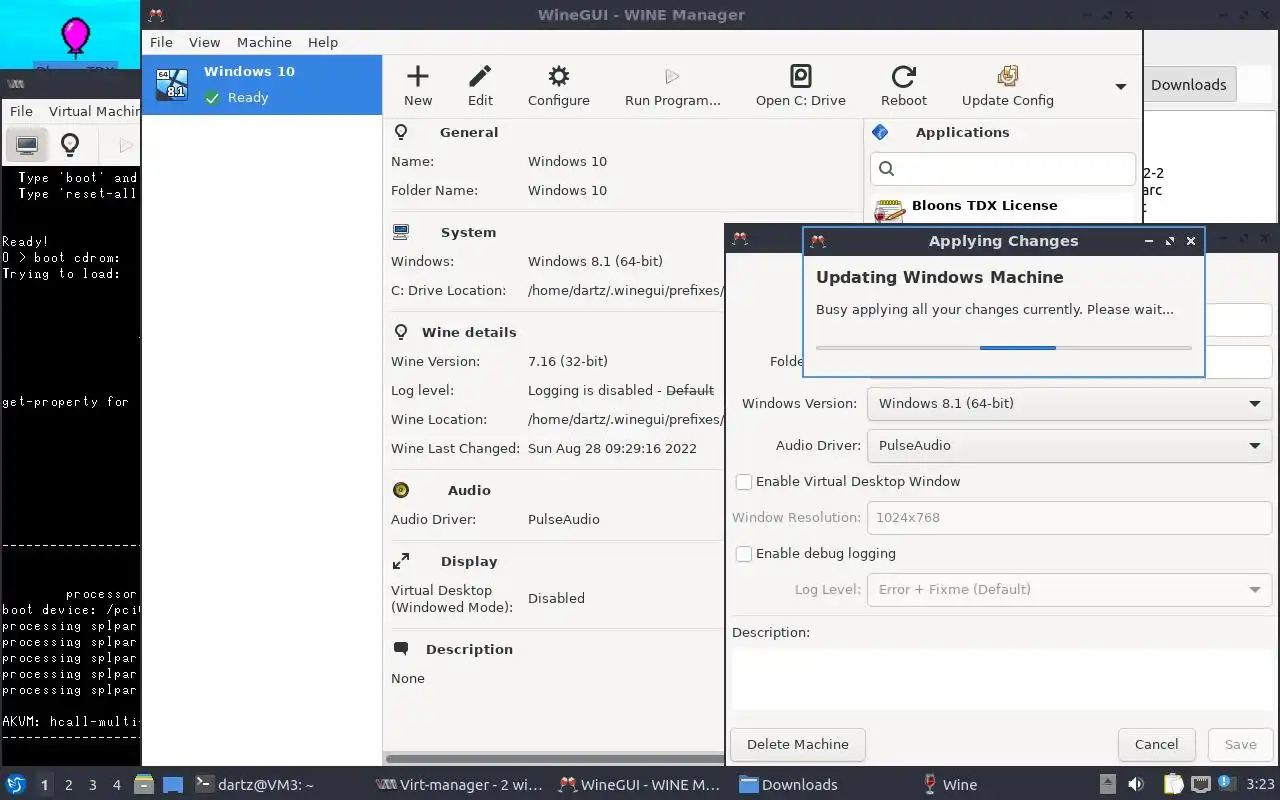Enable Virtual Desktop Window checkbox
This screenshot has width=1280, height=800.
coord(744,482)
